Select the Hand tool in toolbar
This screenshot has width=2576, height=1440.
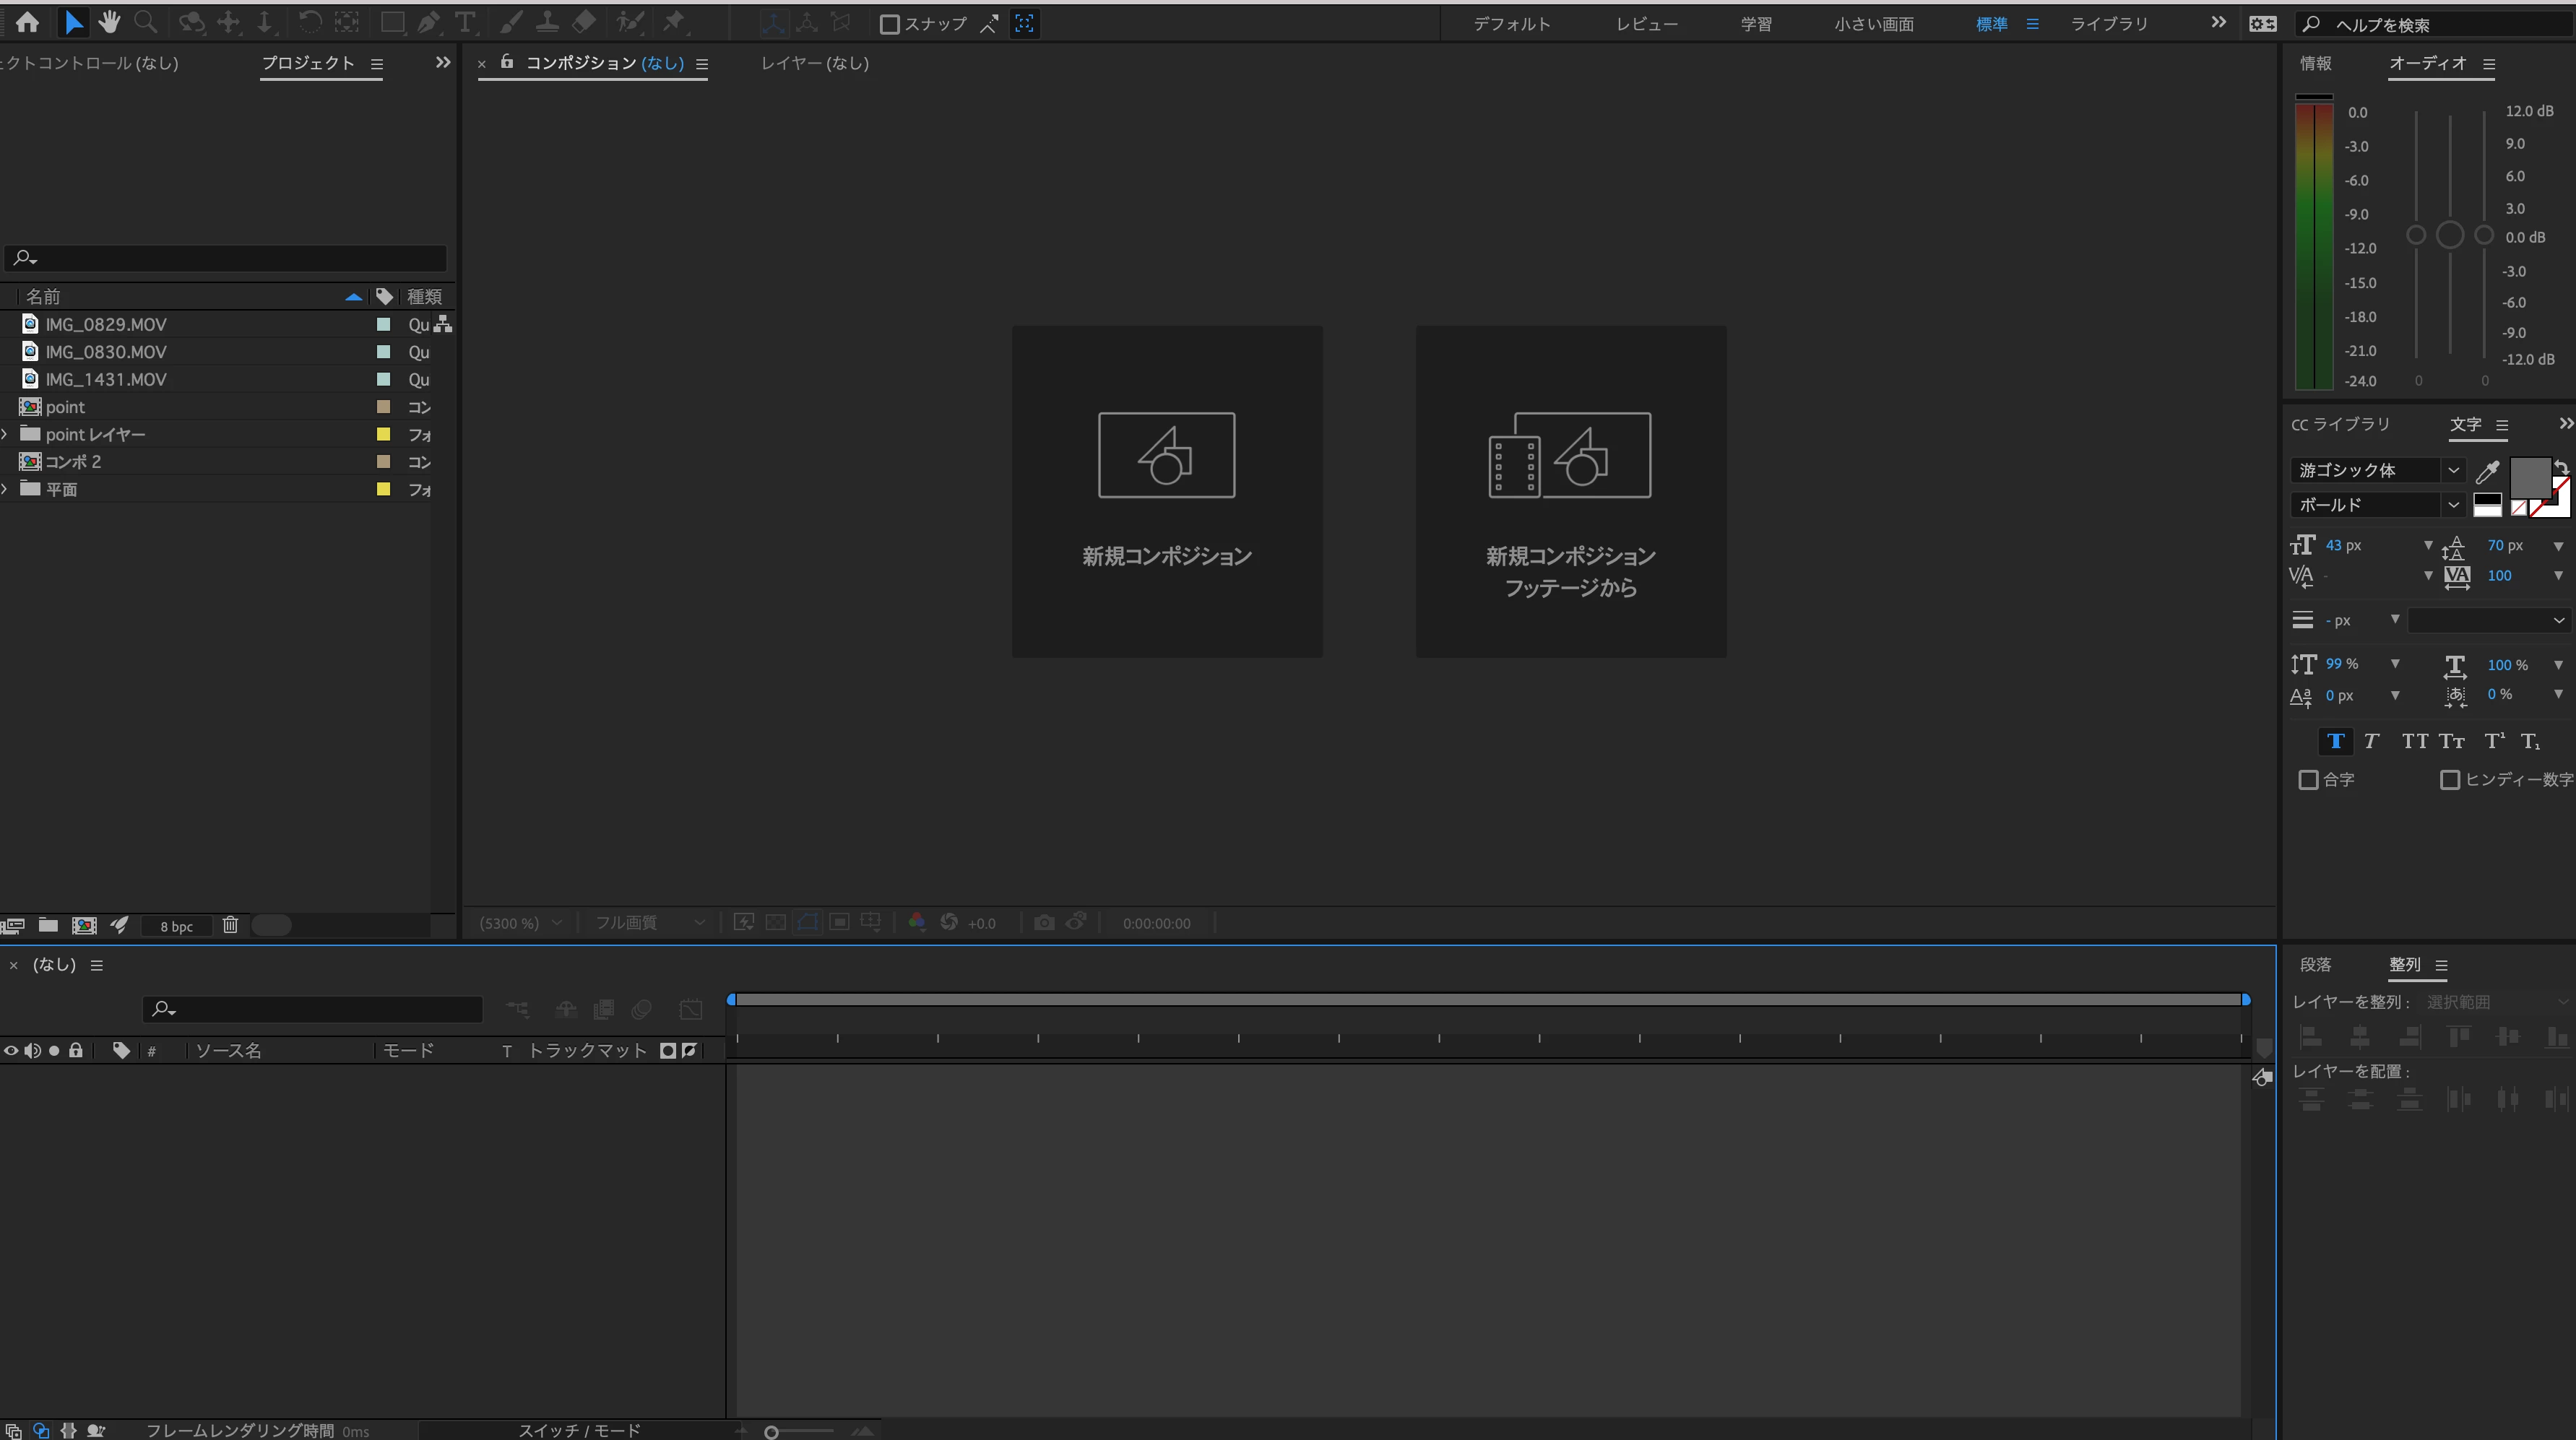pos(109,22)
